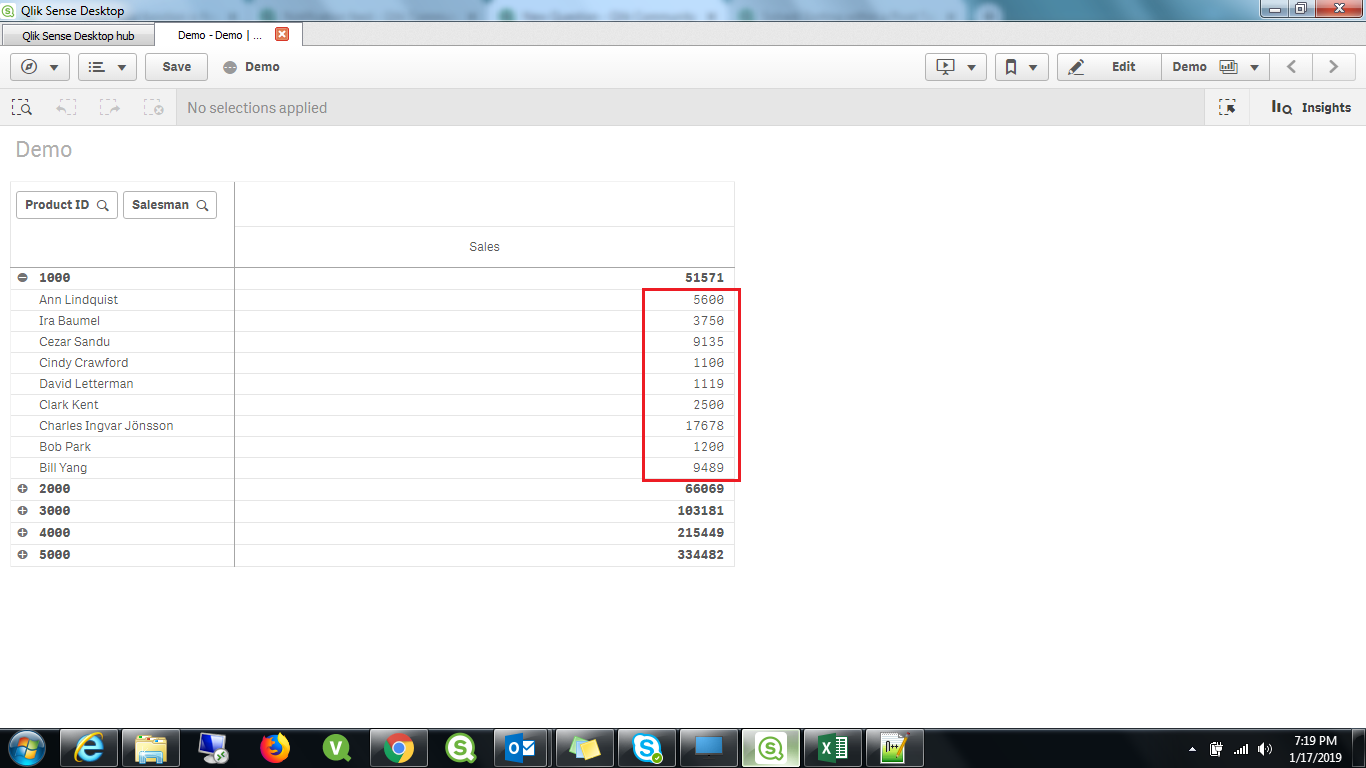This screenshot has width=1366, height=768.
Task: Click the selections tool icon
Action: tap(1228, 107)
